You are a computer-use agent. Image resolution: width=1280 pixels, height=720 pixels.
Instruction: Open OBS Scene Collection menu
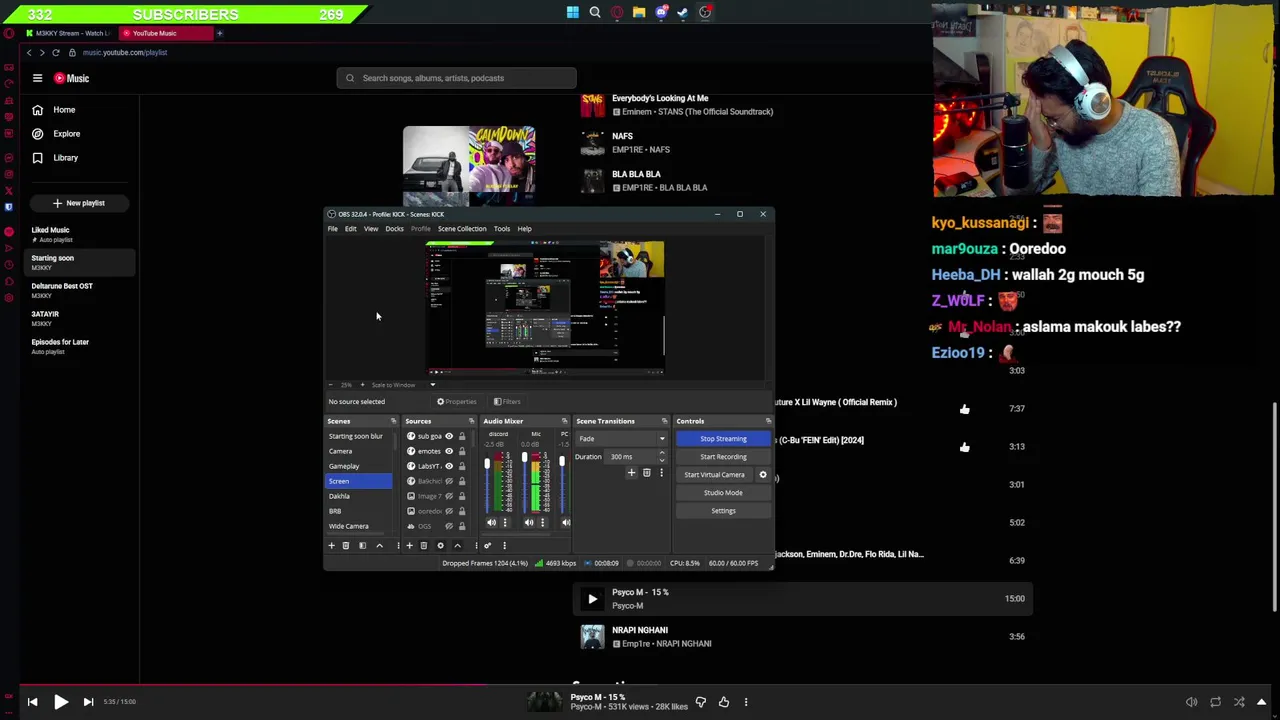pyautogui.click(x=462, y=229)
